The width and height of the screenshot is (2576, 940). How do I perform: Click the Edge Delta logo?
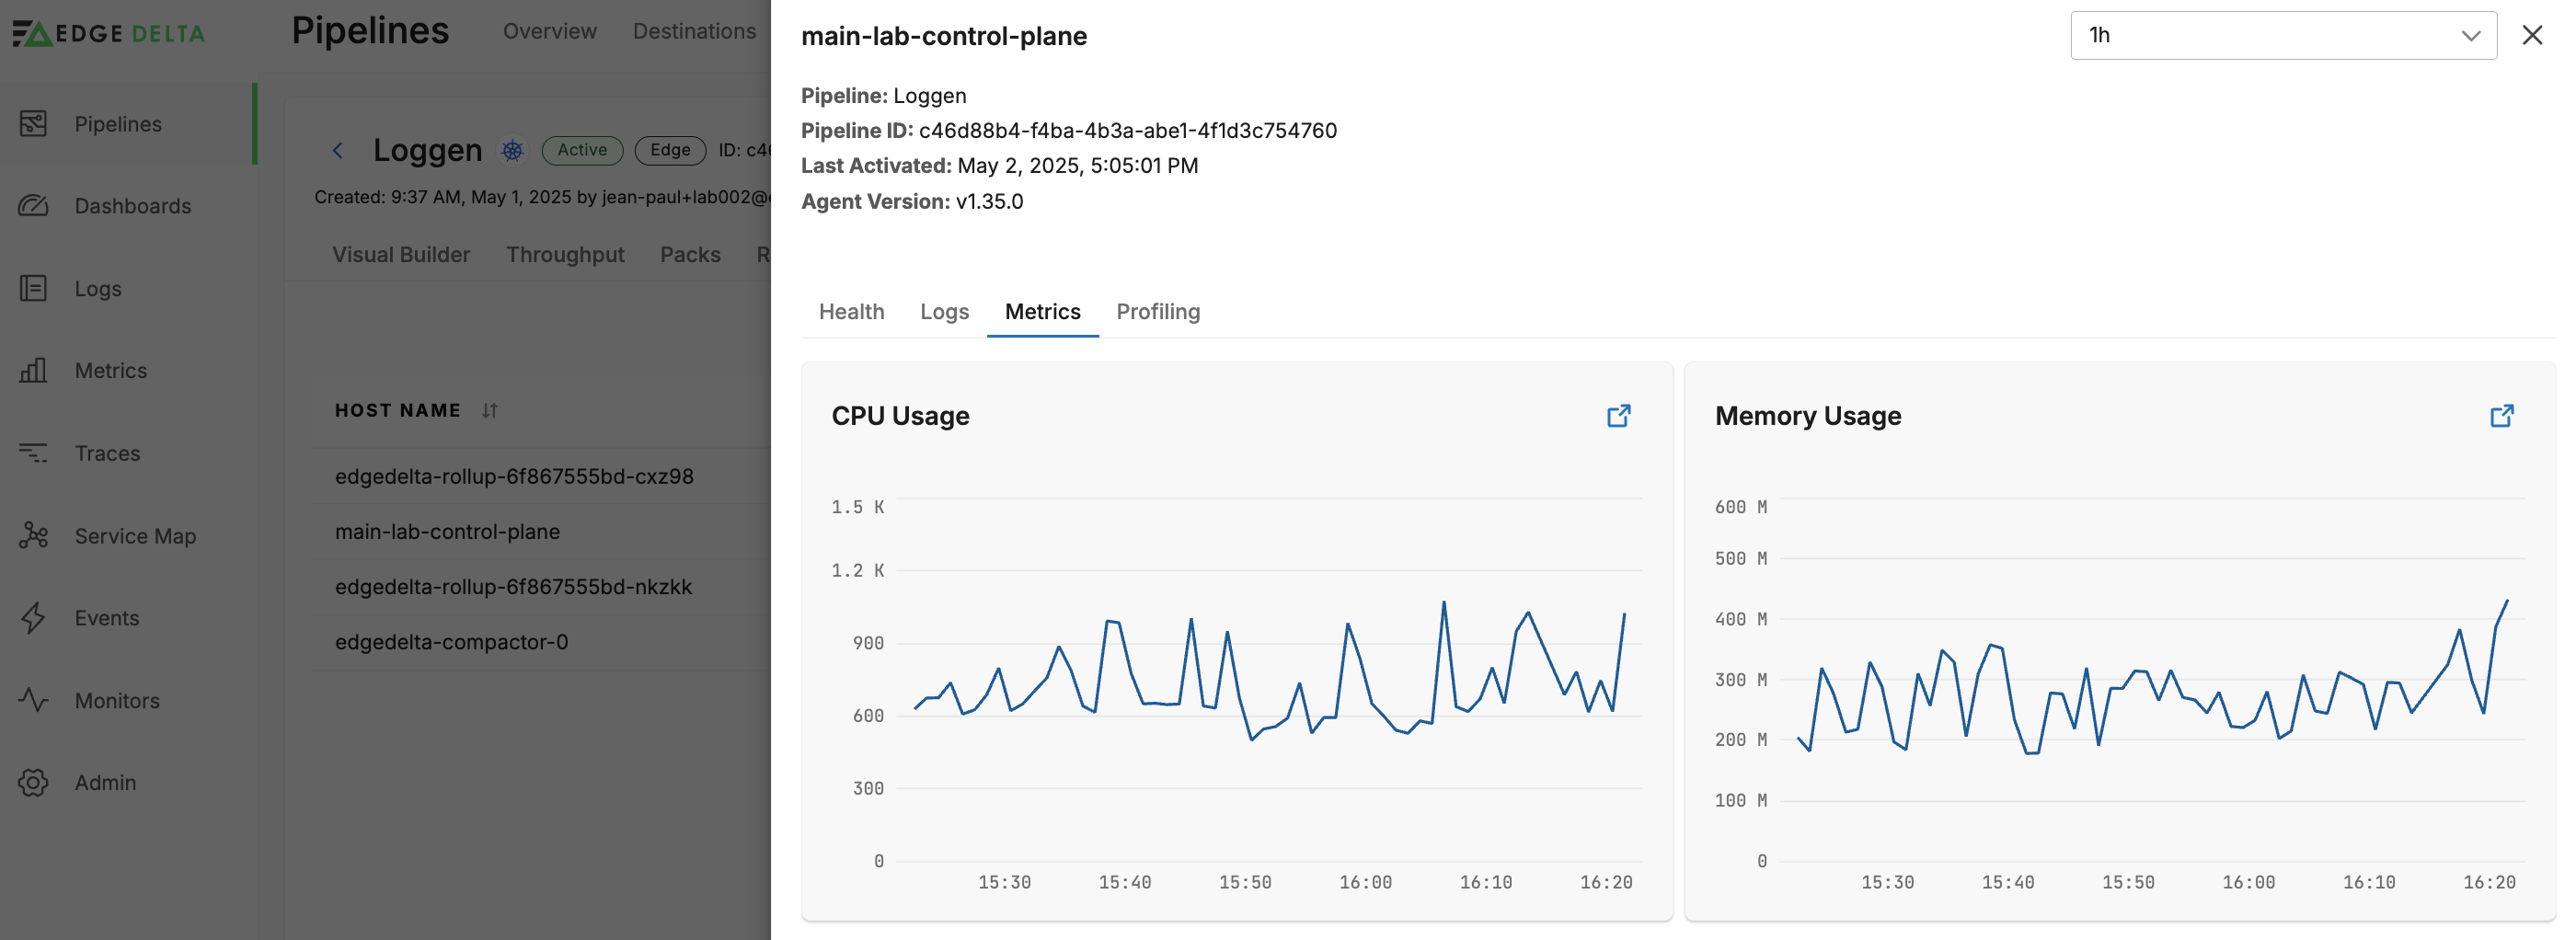108,33
